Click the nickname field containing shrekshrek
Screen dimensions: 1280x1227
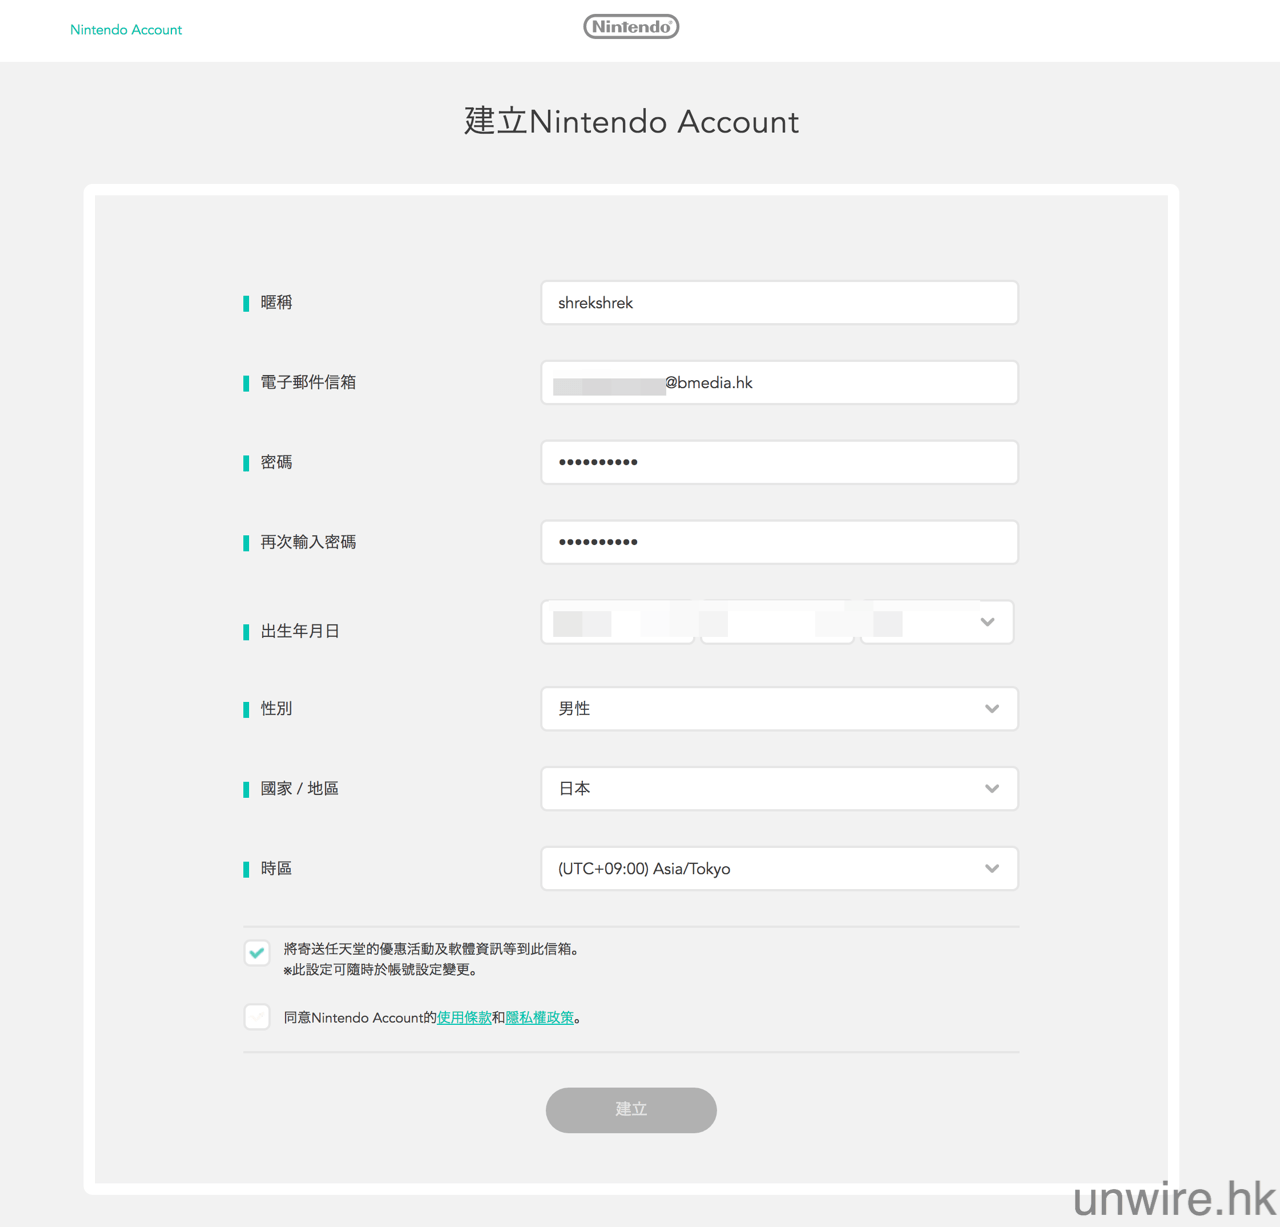(x=779, y=303)
